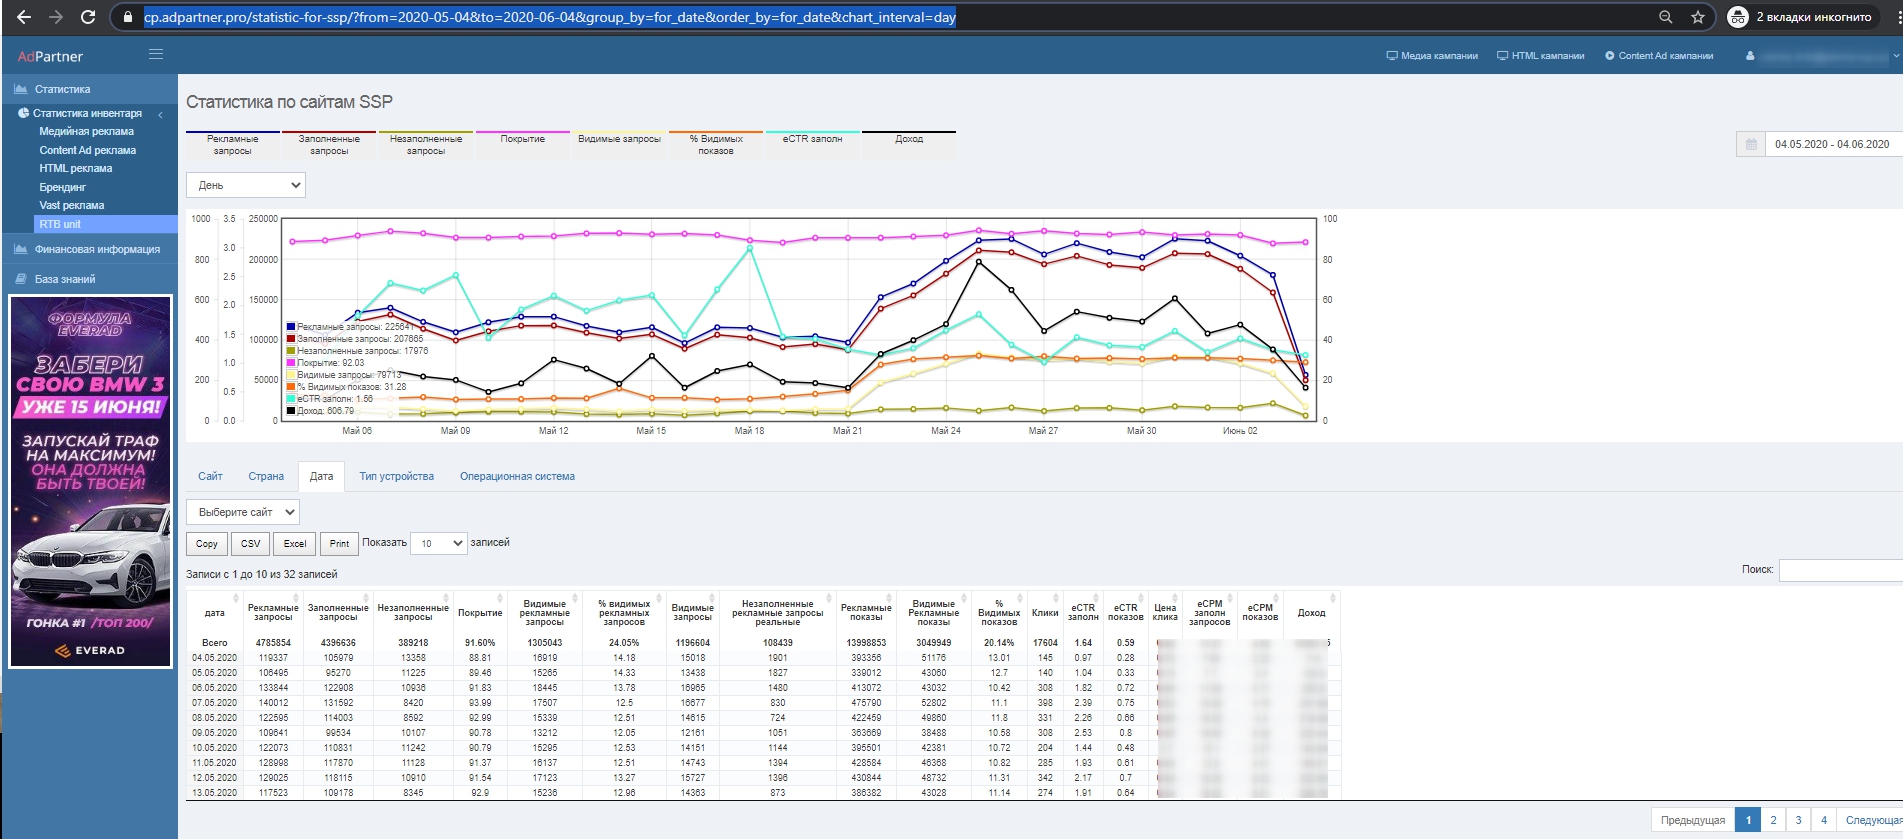
Task: Open the Выберите сайт dropdown
Action: [x=242, y=512]
